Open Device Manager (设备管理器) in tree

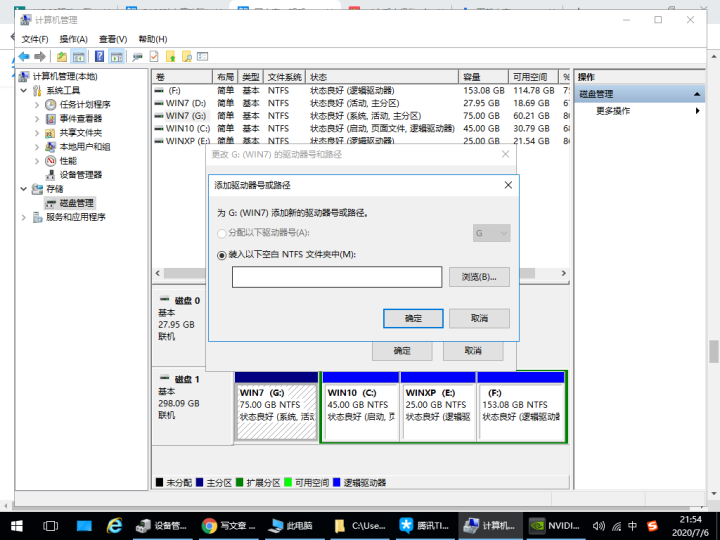81,175
